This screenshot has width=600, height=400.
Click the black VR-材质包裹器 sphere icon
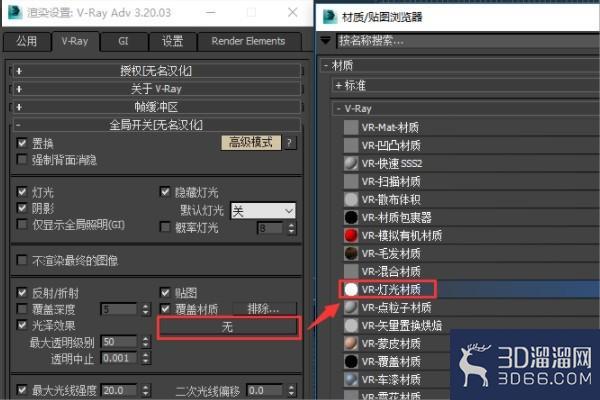351,217
